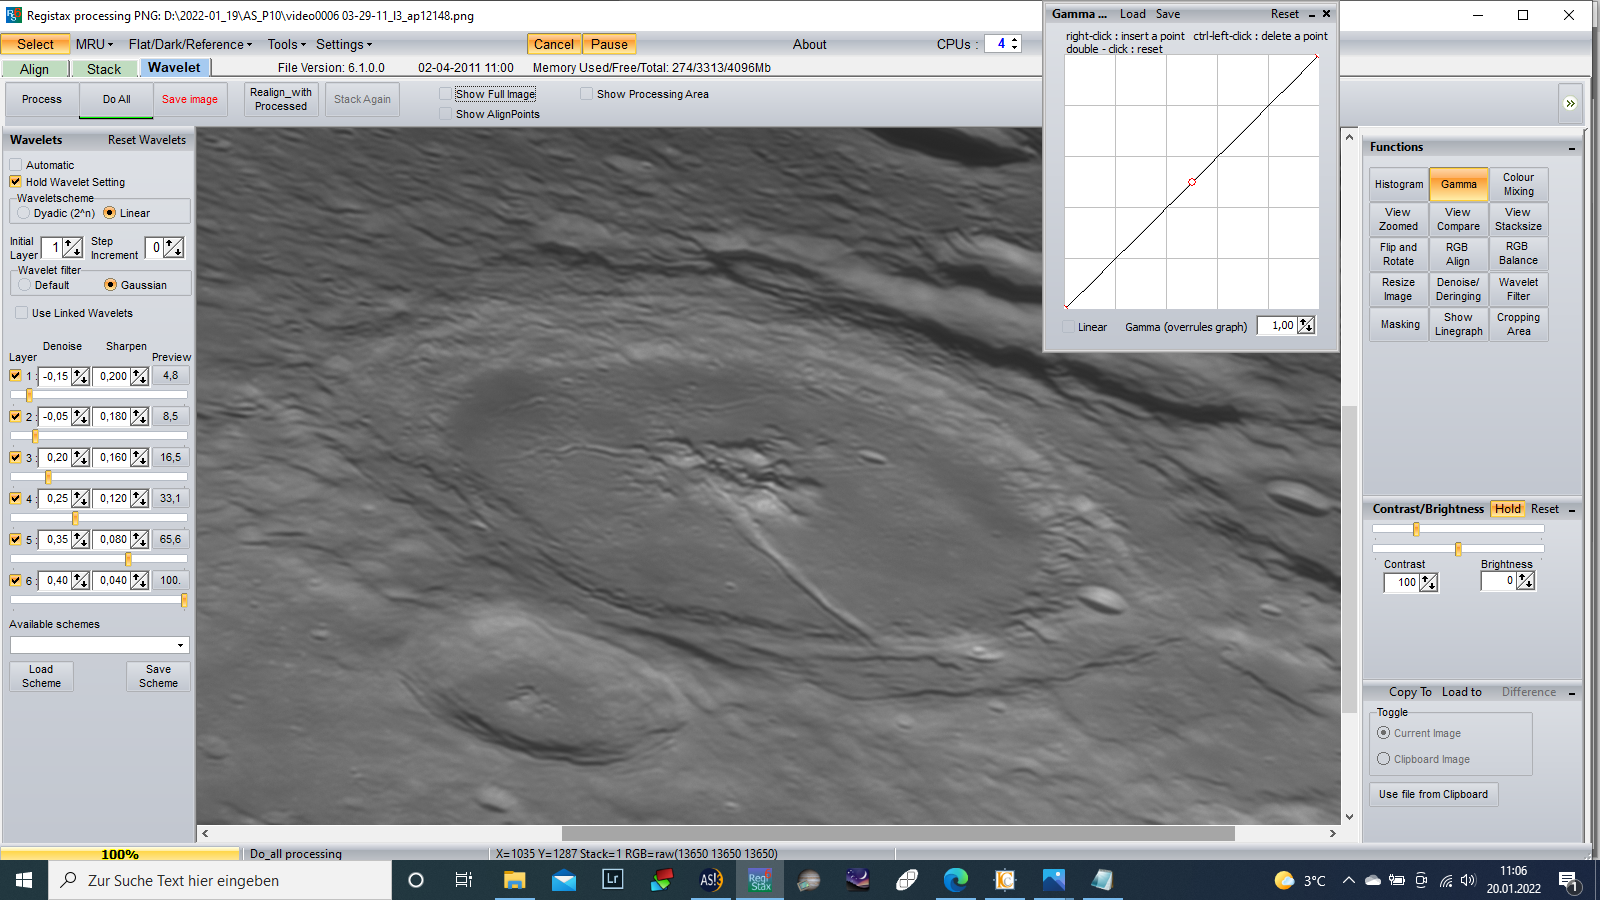1600x900 pixels.
Task: Adjust Initial Layer stepper
Action: click(x=73, y=247)
